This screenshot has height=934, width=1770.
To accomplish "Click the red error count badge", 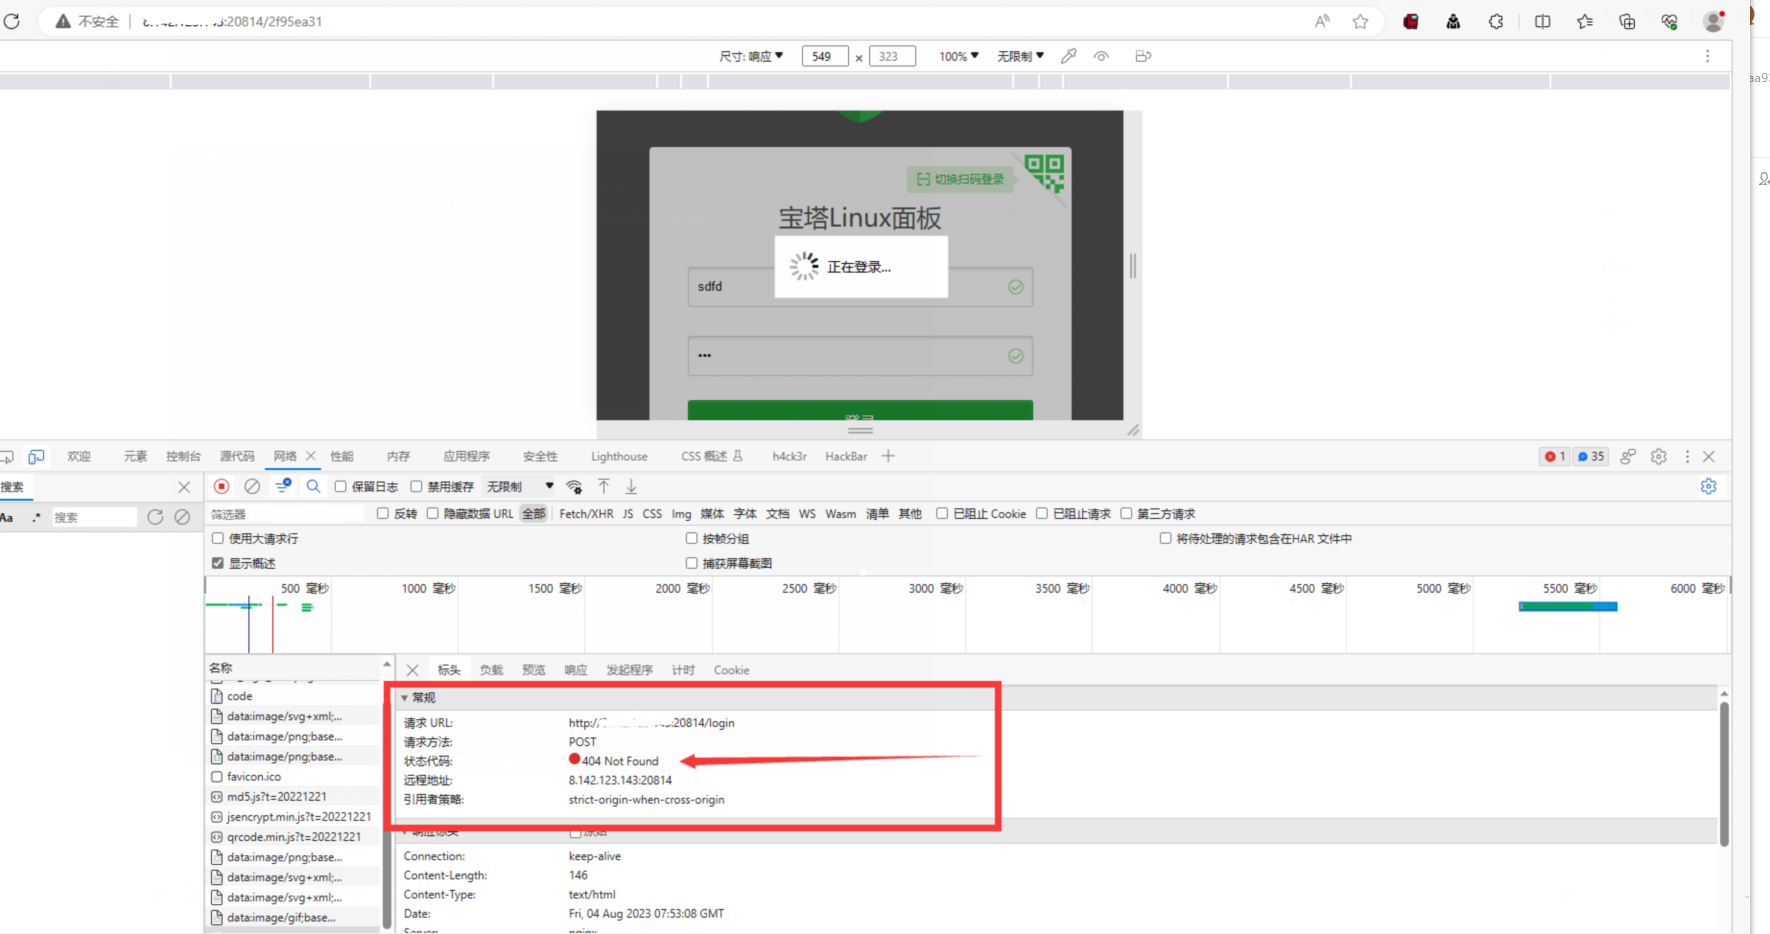I will [1554, 456].
